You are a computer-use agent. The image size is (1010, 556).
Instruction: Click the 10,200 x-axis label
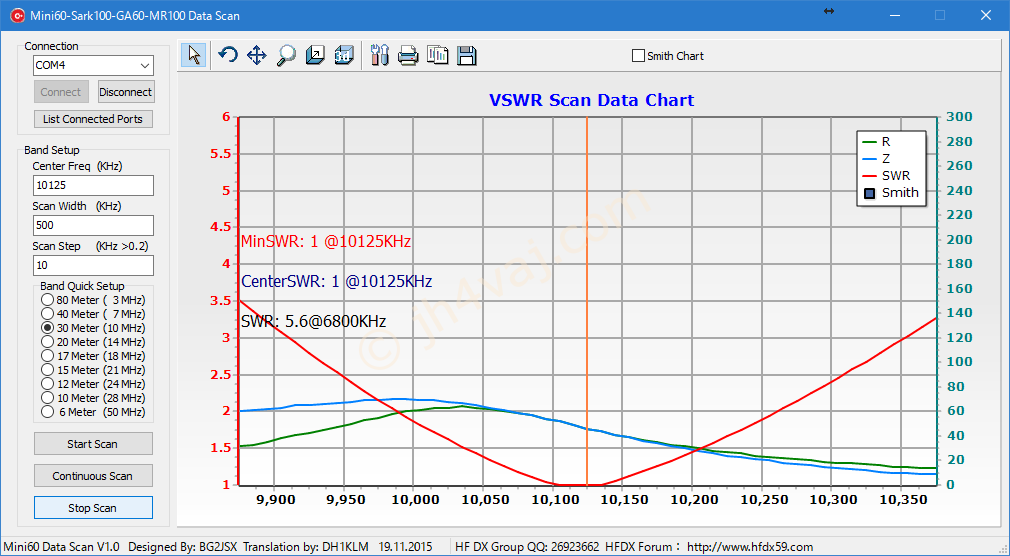[692, 499]
